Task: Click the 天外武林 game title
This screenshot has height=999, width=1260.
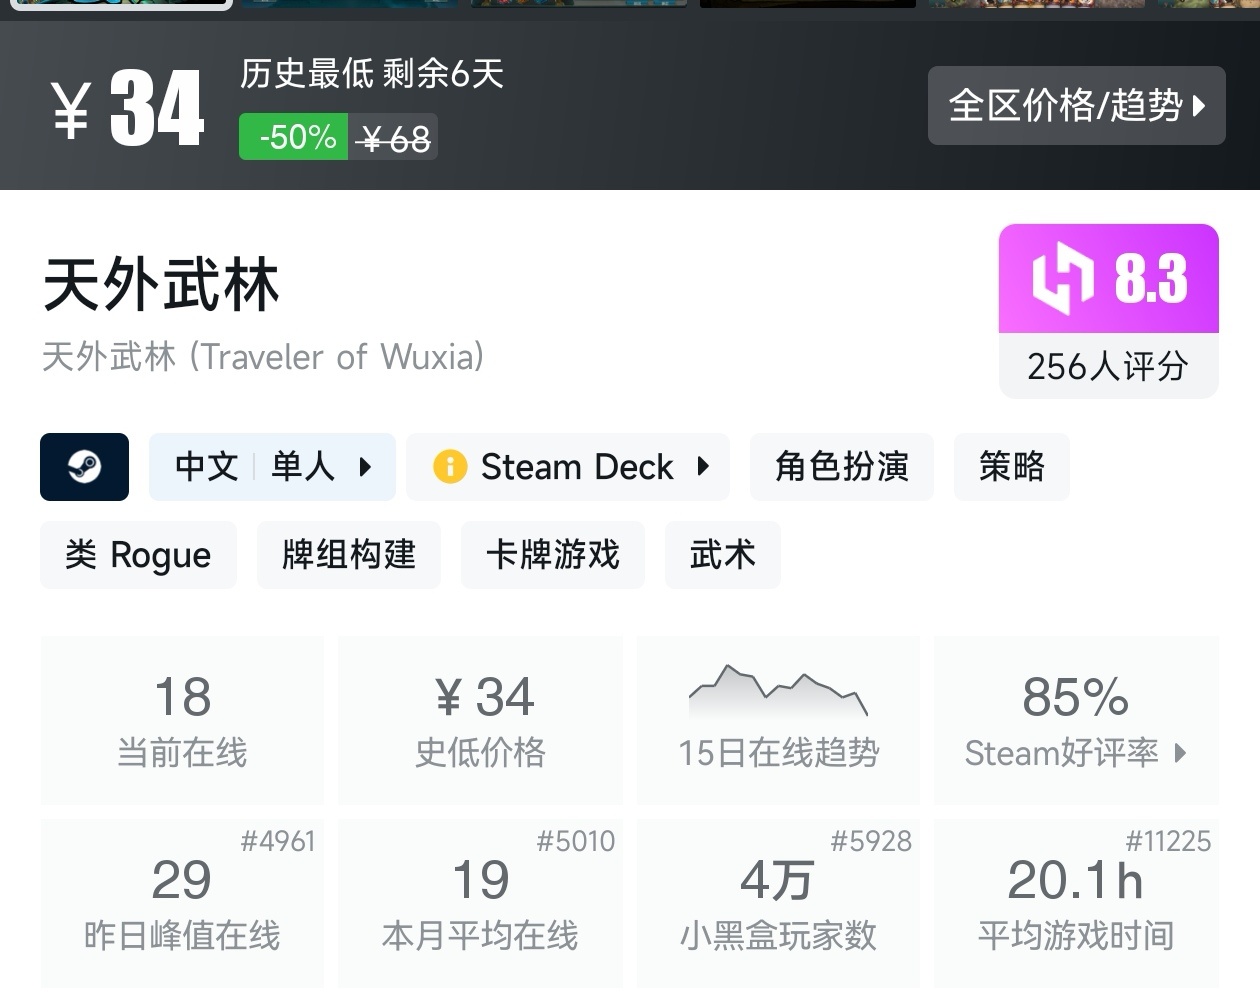Action: (x=161, y=285)
